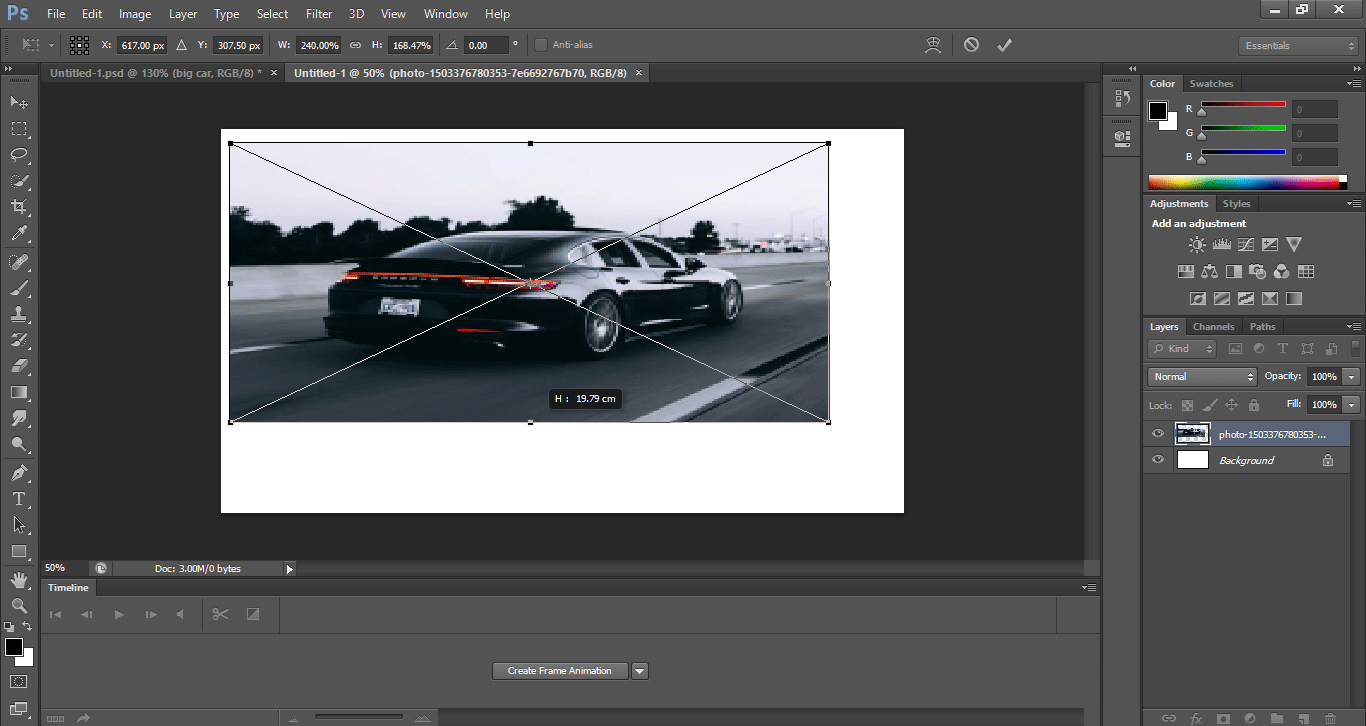Image resolution: width=1366 pixels, height=726 pixels.
Task: Select the Zoom tool
Action: [19, 605]
